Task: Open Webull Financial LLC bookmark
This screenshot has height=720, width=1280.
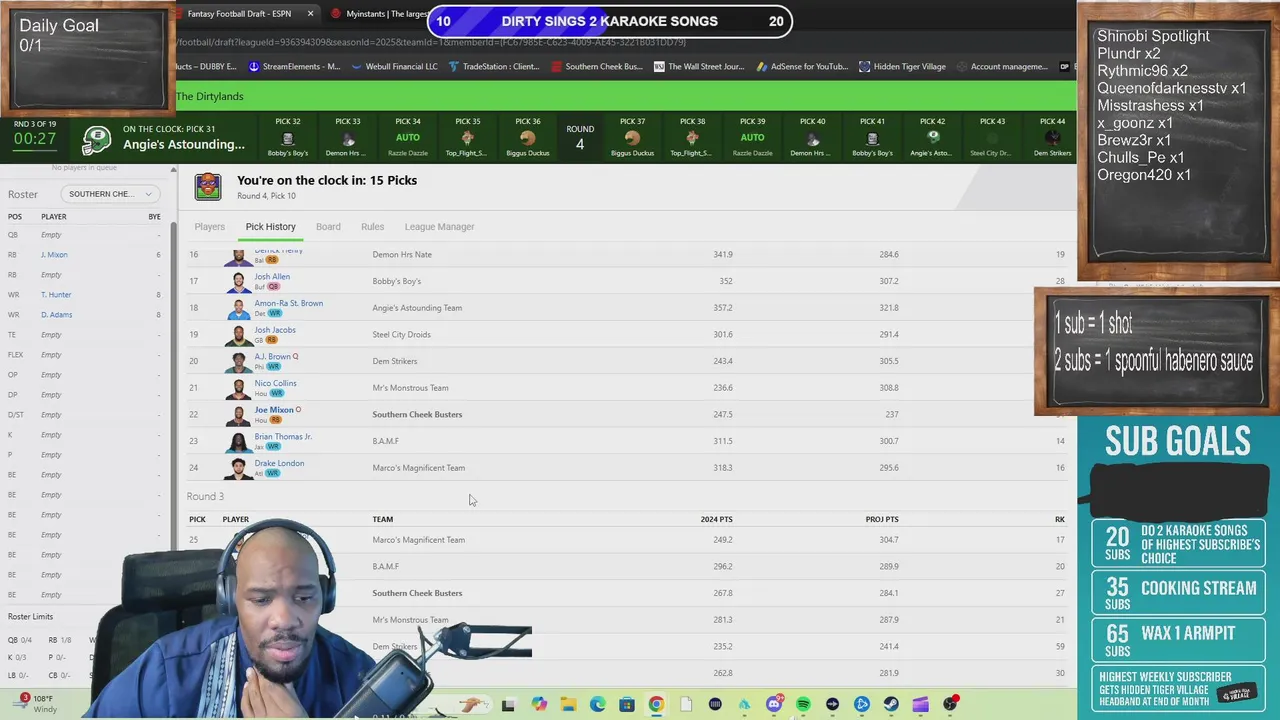Action: [x=395, y=67]
